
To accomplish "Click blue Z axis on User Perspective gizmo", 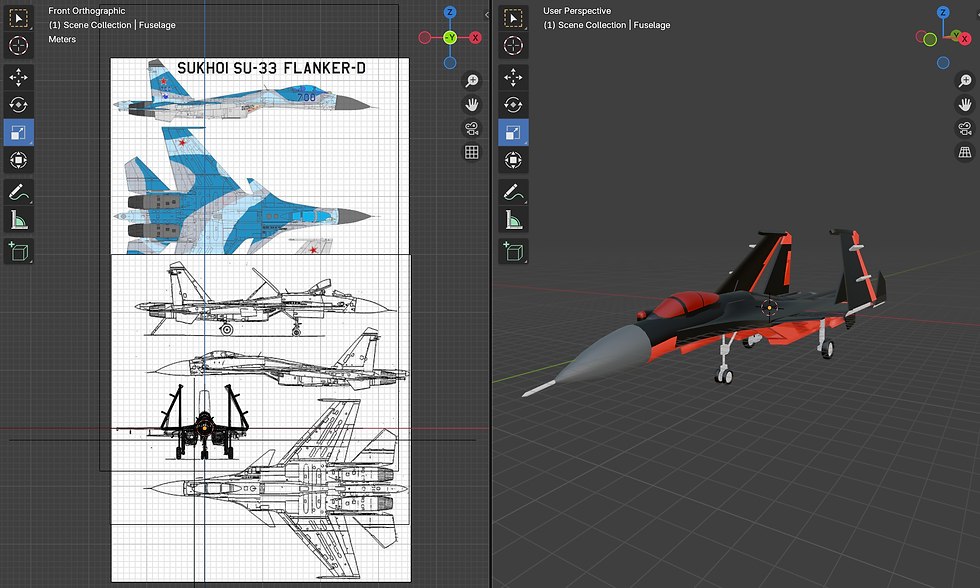I will click(x=943, y=12).
